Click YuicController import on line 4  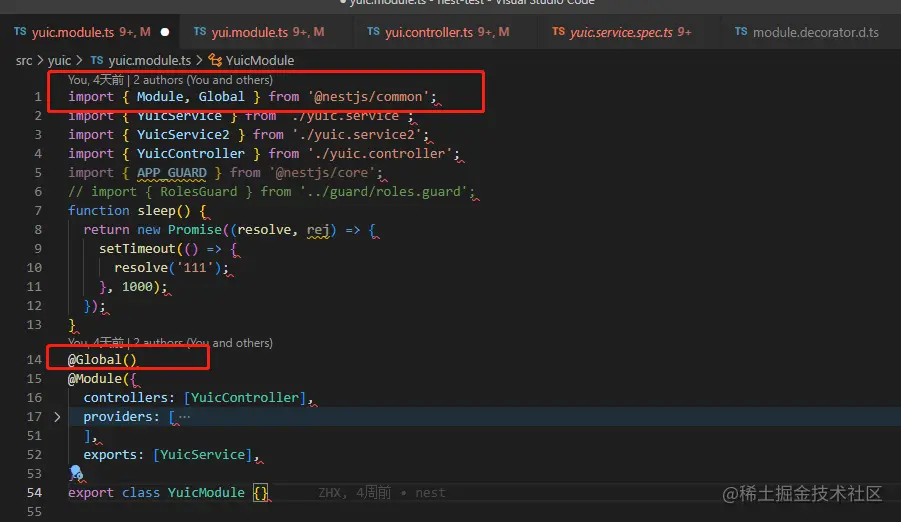coord(190,153)
